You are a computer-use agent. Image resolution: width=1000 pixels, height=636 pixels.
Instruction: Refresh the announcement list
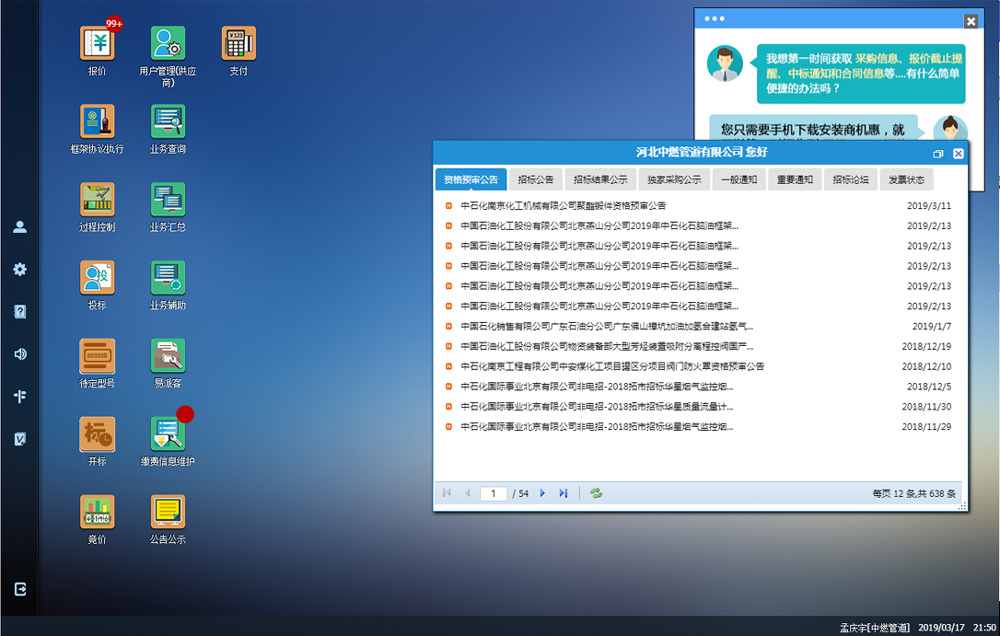596,493
